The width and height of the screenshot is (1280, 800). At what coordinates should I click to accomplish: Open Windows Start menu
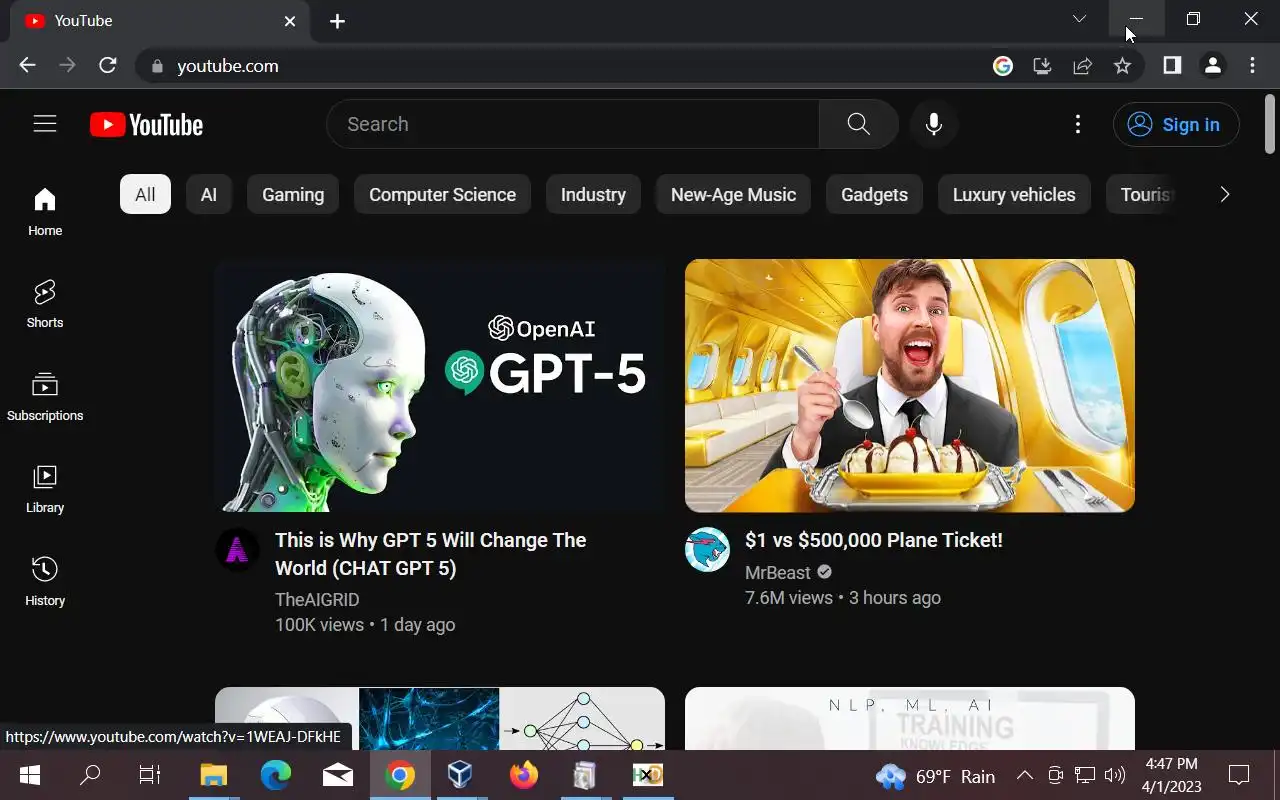(x=29, y=775)
